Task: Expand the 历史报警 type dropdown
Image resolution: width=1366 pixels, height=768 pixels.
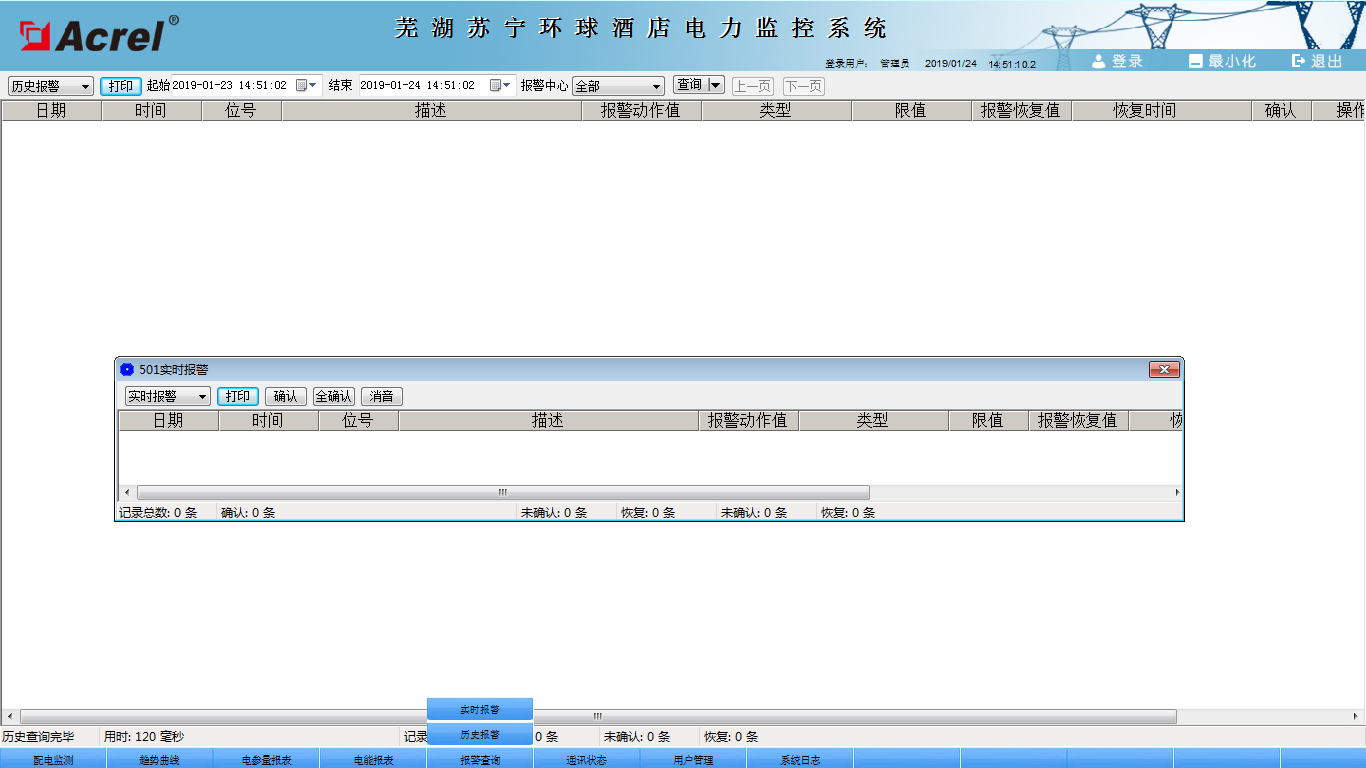Action: point(85,87)
